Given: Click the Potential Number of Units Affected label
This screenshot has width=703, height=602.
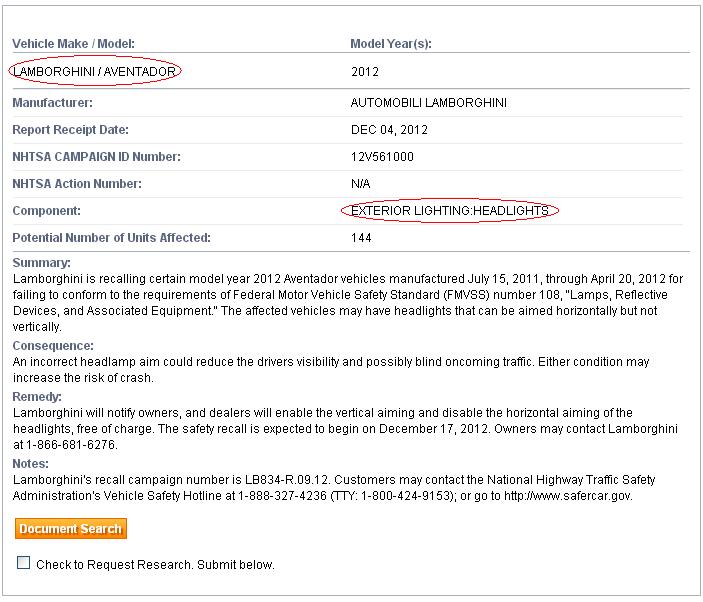Looking at the screenshot, I should (111, 238).
